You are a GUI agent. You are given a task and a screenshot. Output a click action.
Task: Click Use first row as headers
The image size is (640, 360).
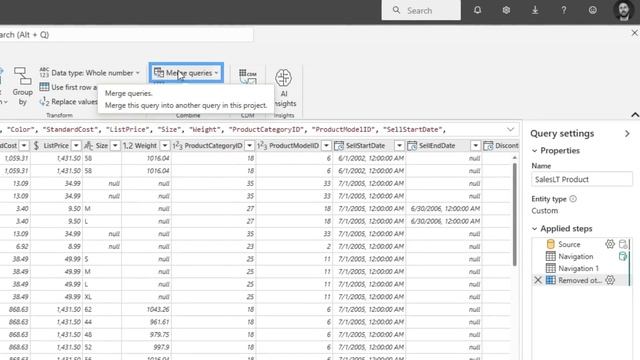point(68,87)
